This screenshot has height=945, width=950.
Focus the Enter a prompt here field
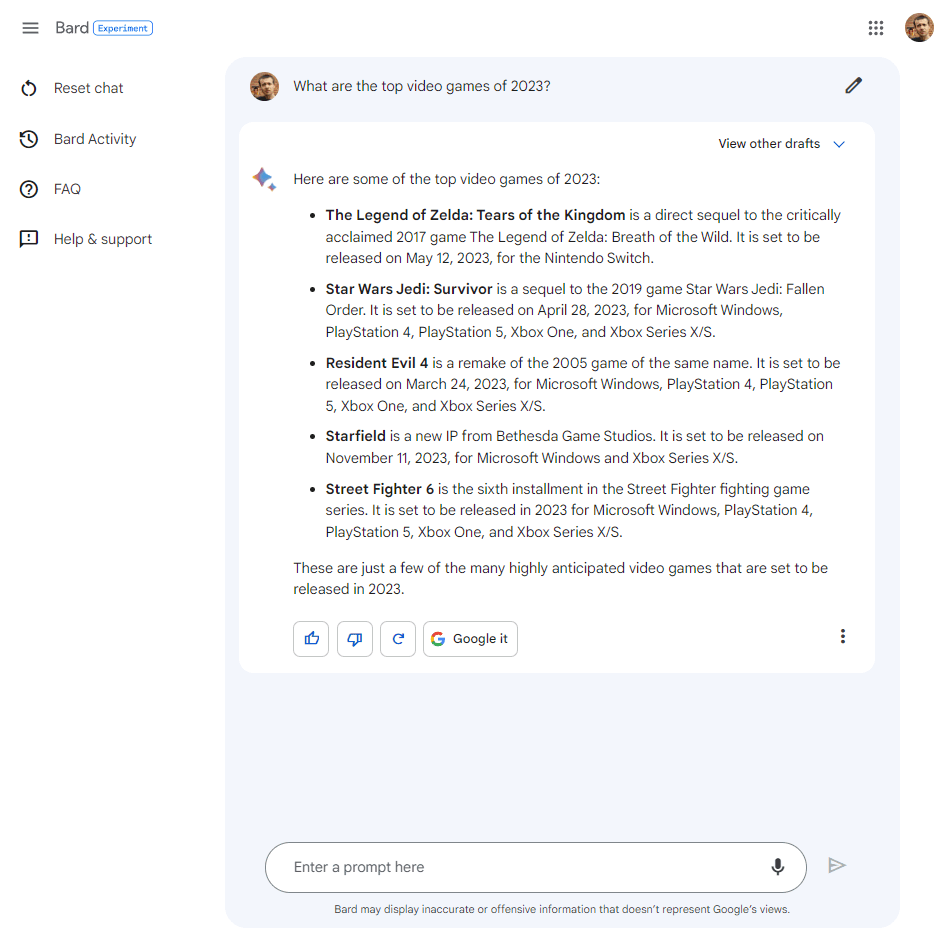pyautogui.click(x=520, y=867)
